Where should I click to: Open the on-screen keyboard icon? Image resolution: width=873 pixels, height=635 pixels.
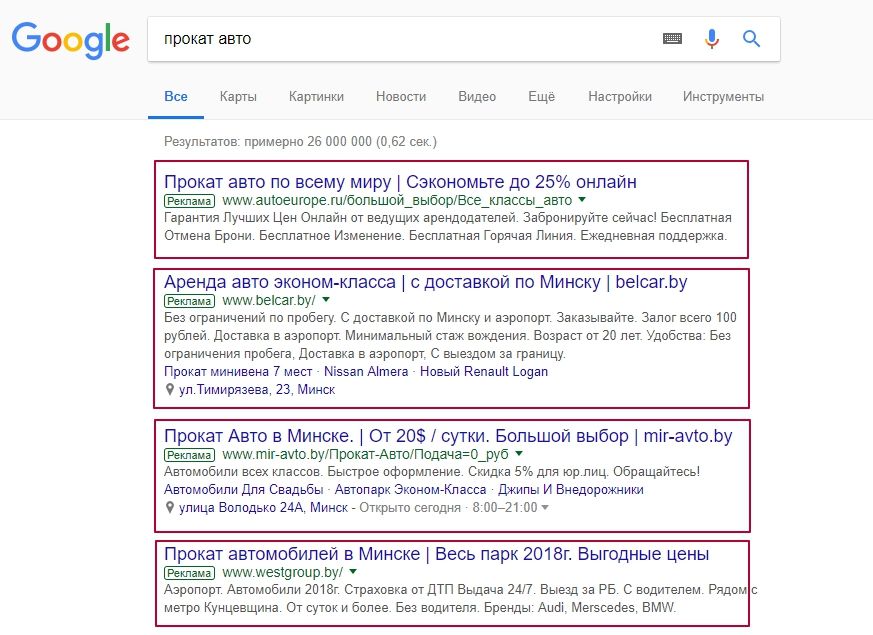673,38
